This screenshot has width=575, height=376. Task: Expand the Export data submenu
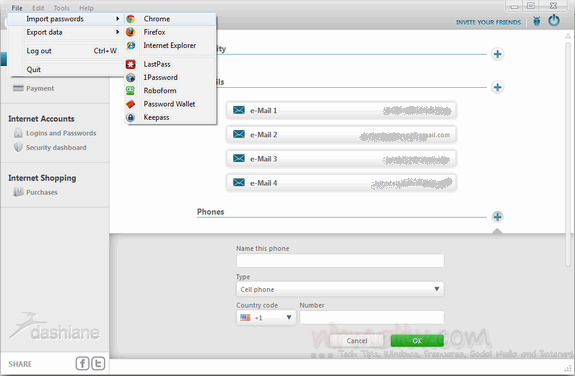coord(66,32)
